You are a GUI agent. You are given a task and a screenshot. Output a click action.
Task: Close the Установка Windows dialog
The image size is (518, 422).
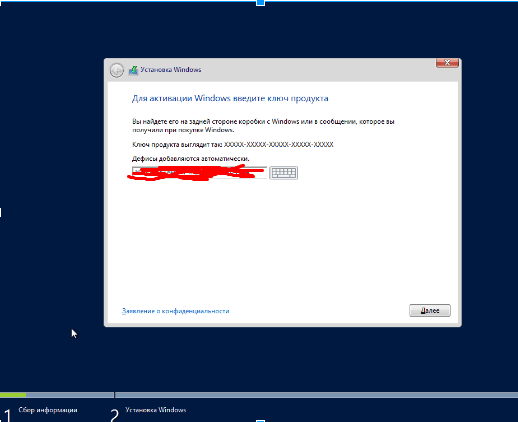[447, 62]
